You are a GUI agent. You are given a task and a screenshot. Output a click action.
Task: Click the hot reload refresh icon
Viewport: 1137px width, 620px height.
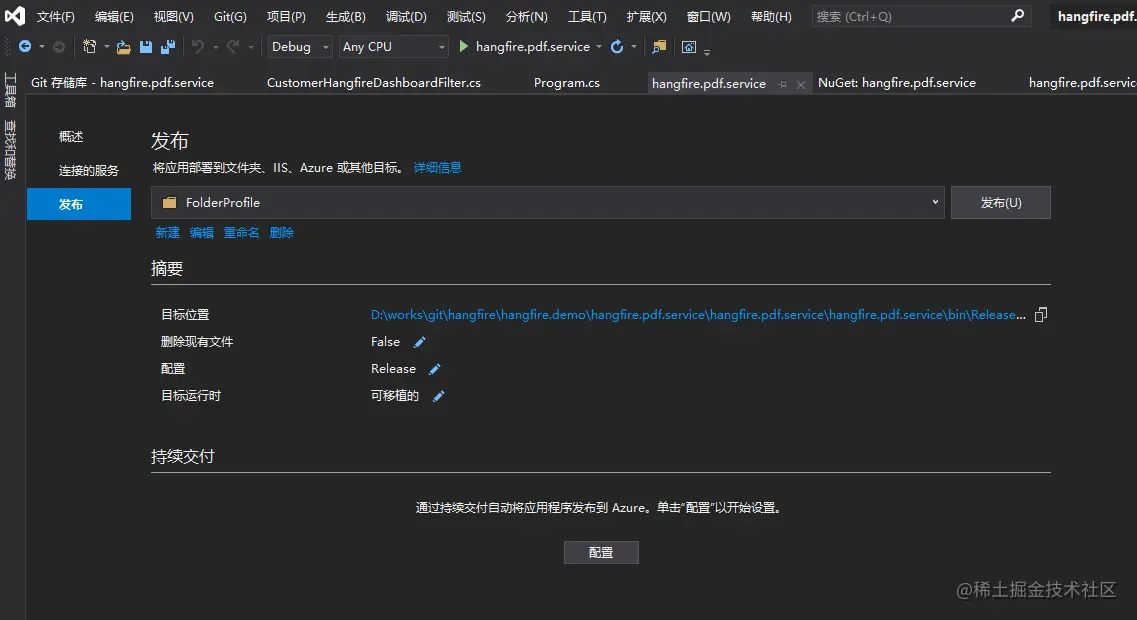coord(617,46)
